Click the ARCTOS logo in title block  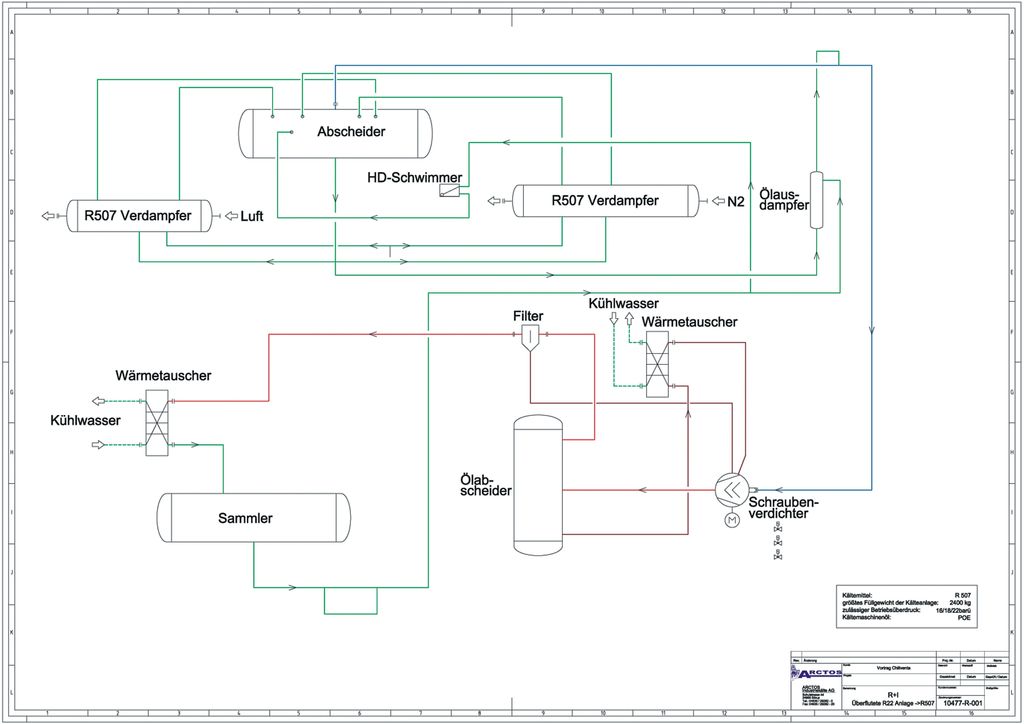[814, 676]
